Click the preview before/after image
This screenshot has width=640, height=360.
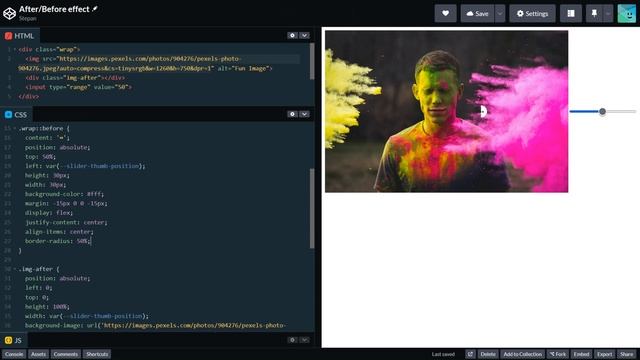(x=446, y=111)
